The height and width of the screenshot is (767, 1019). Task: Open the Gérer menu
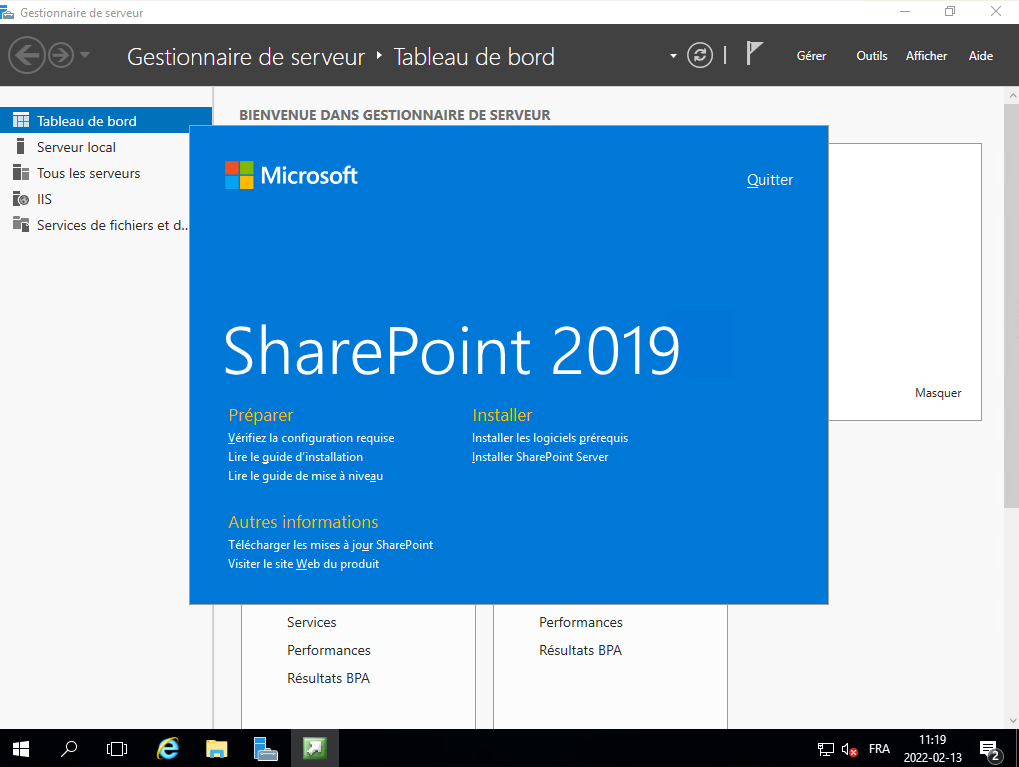coord(811,56)
